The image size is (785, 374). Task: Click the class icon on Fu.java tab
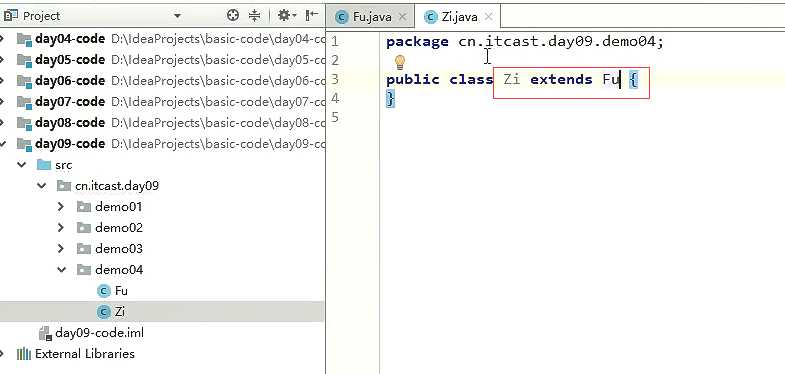342,17
